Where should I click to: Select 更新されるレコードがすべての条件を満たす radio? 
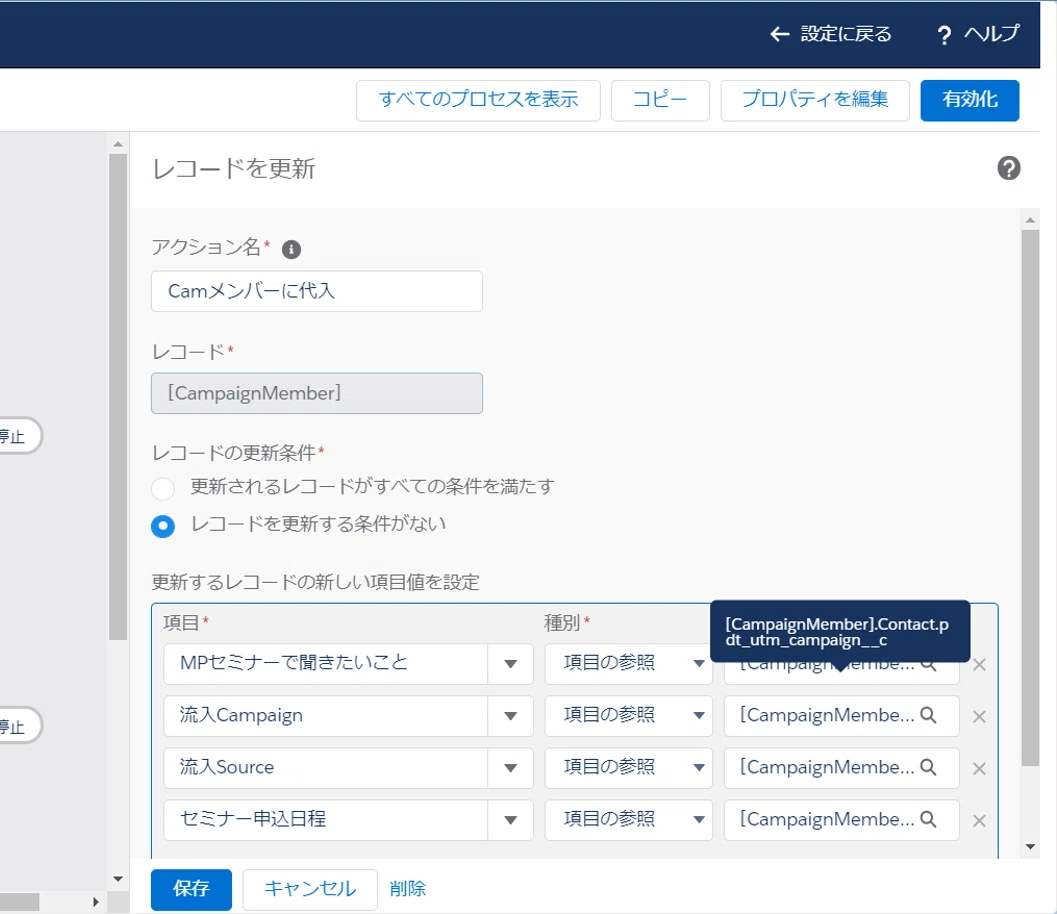coord(162,488)
